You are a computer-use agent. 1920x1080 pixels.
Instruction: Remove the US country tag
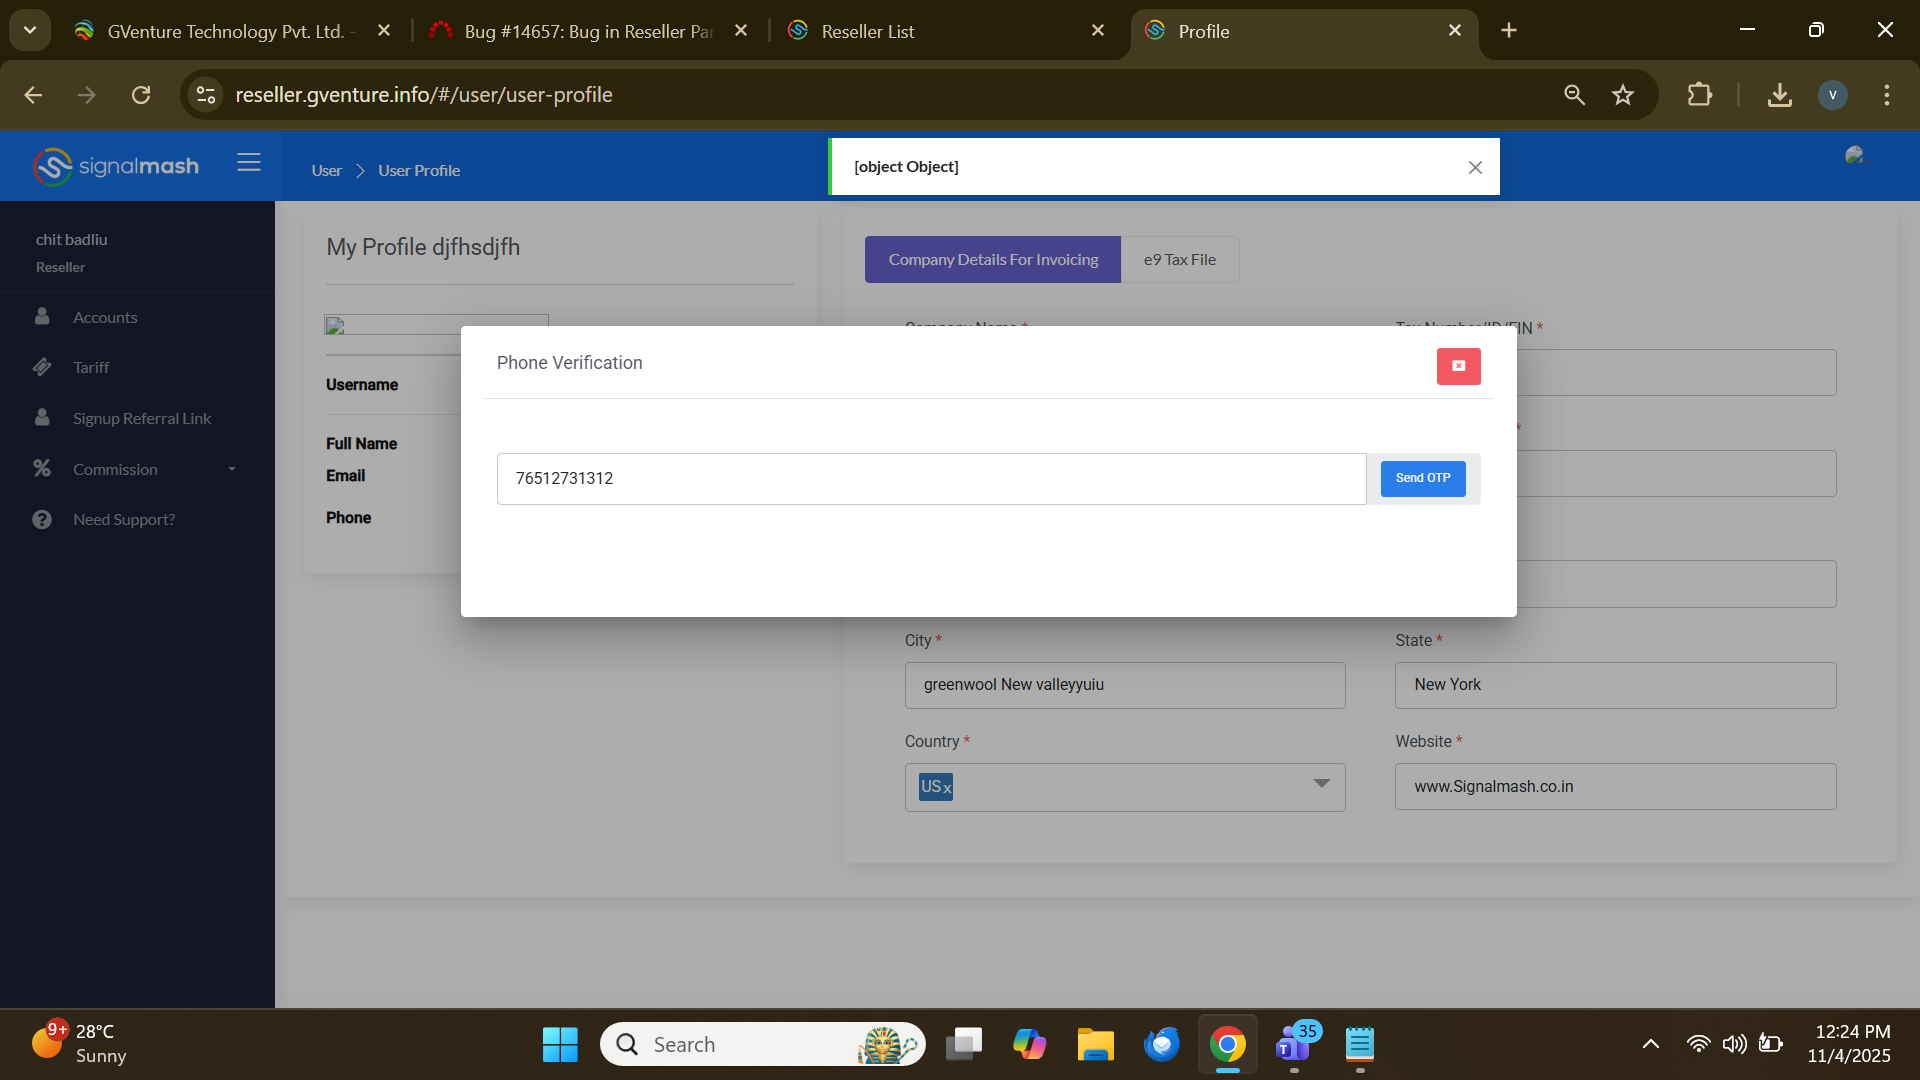[x=947, y=789]
